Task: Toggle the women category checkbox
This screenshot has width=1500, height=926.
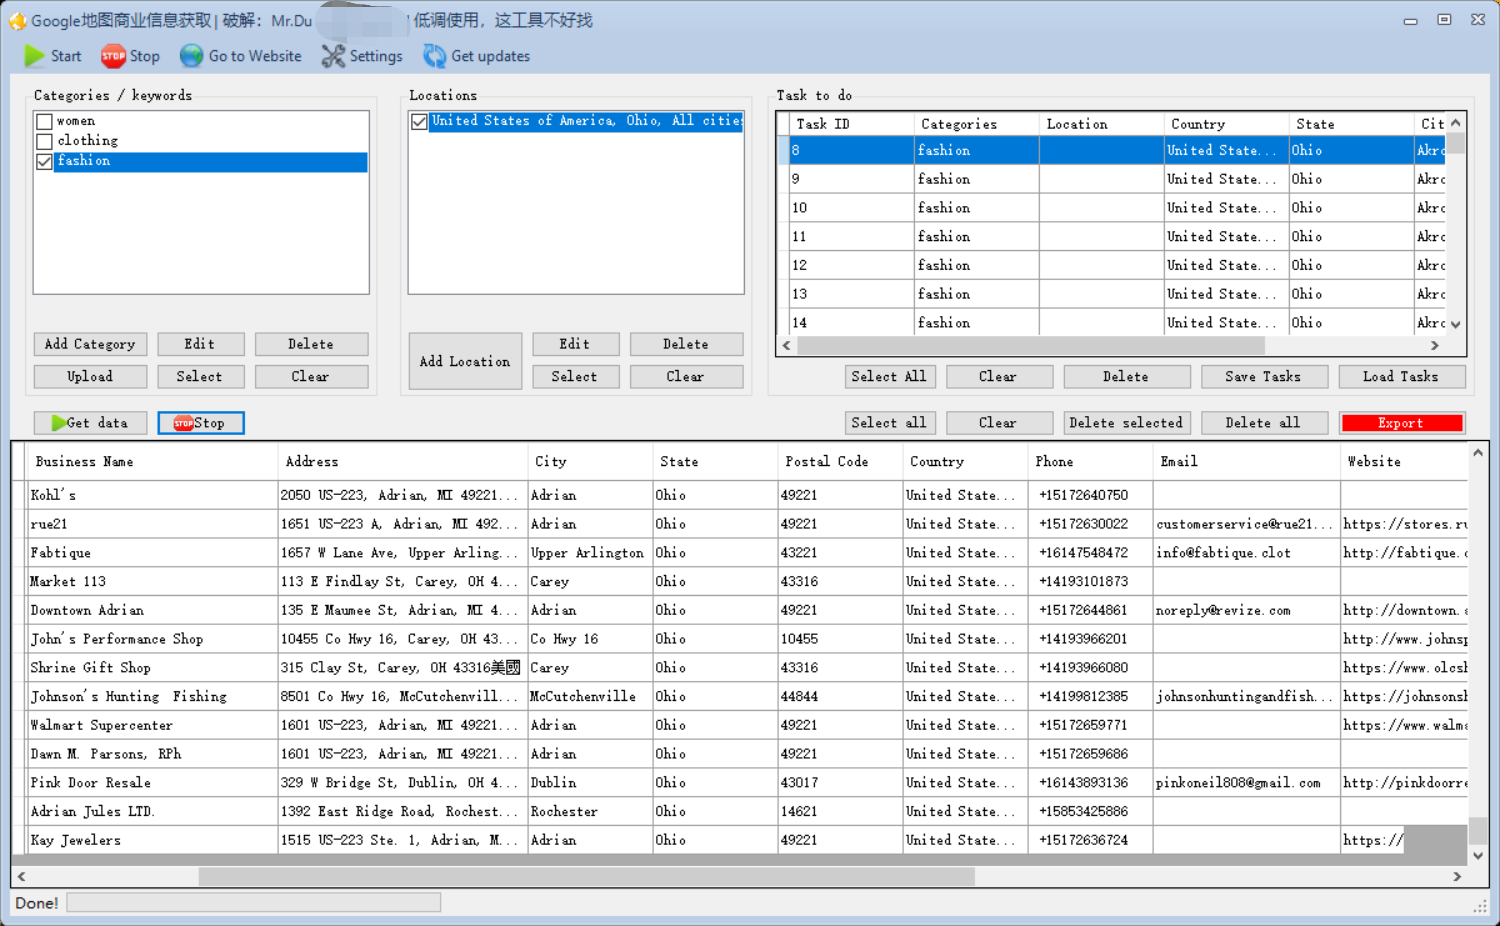Action: tap(44, 122)
